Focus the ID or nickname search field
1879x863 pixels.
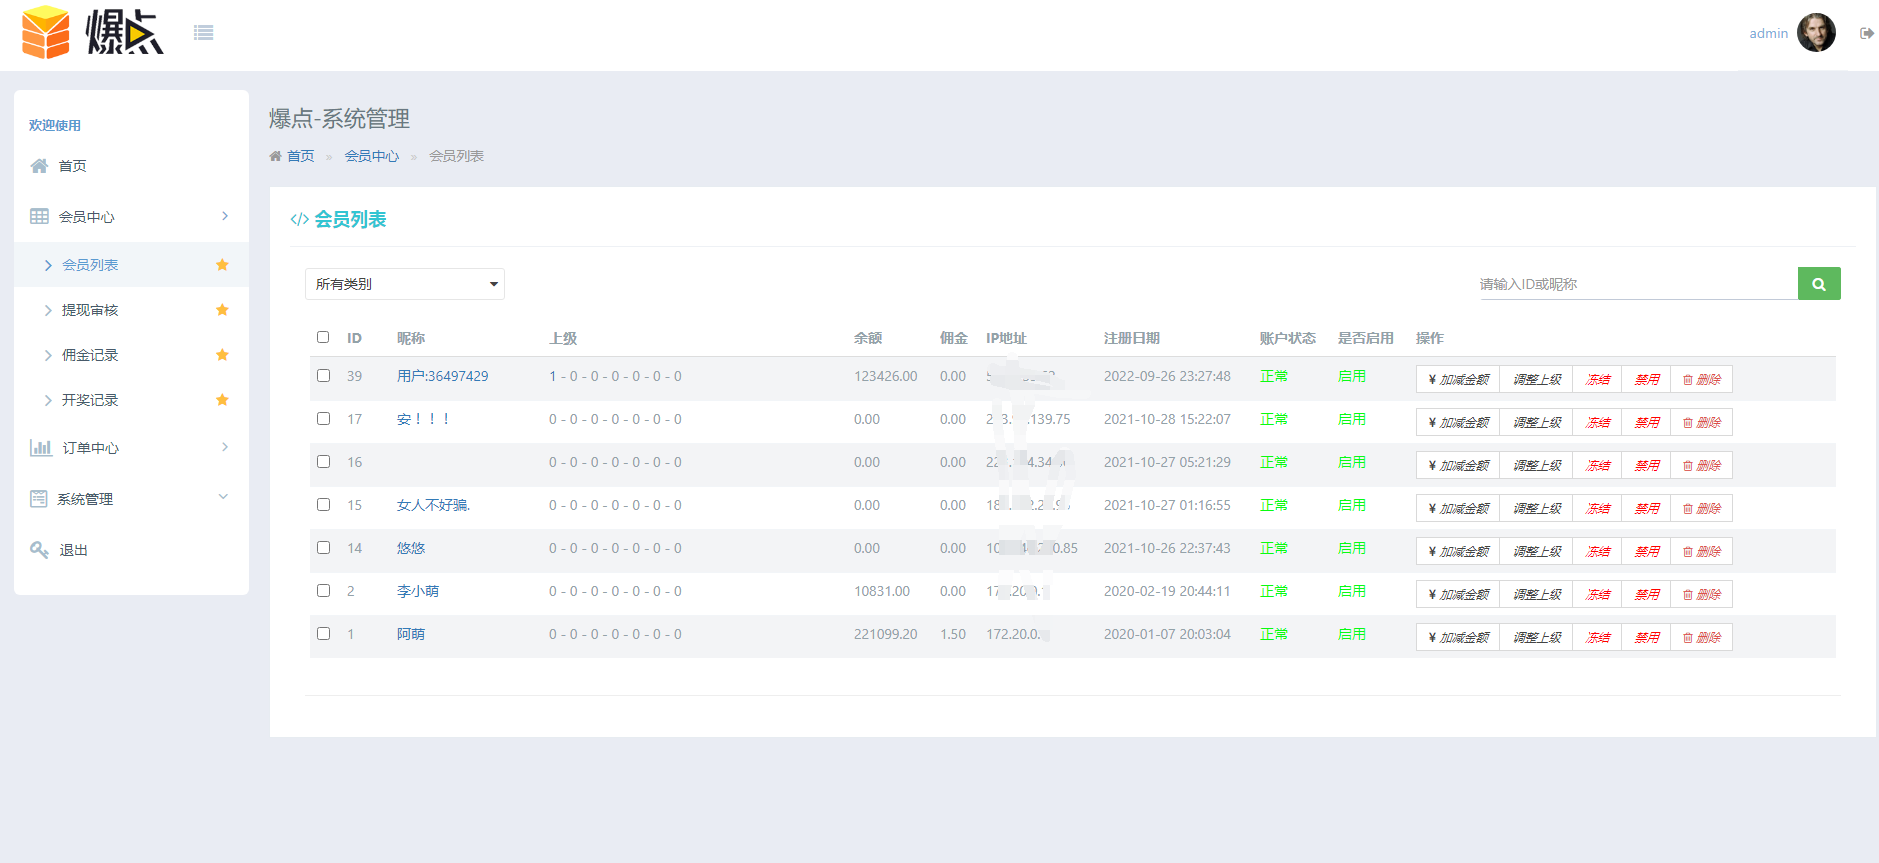1636,284
